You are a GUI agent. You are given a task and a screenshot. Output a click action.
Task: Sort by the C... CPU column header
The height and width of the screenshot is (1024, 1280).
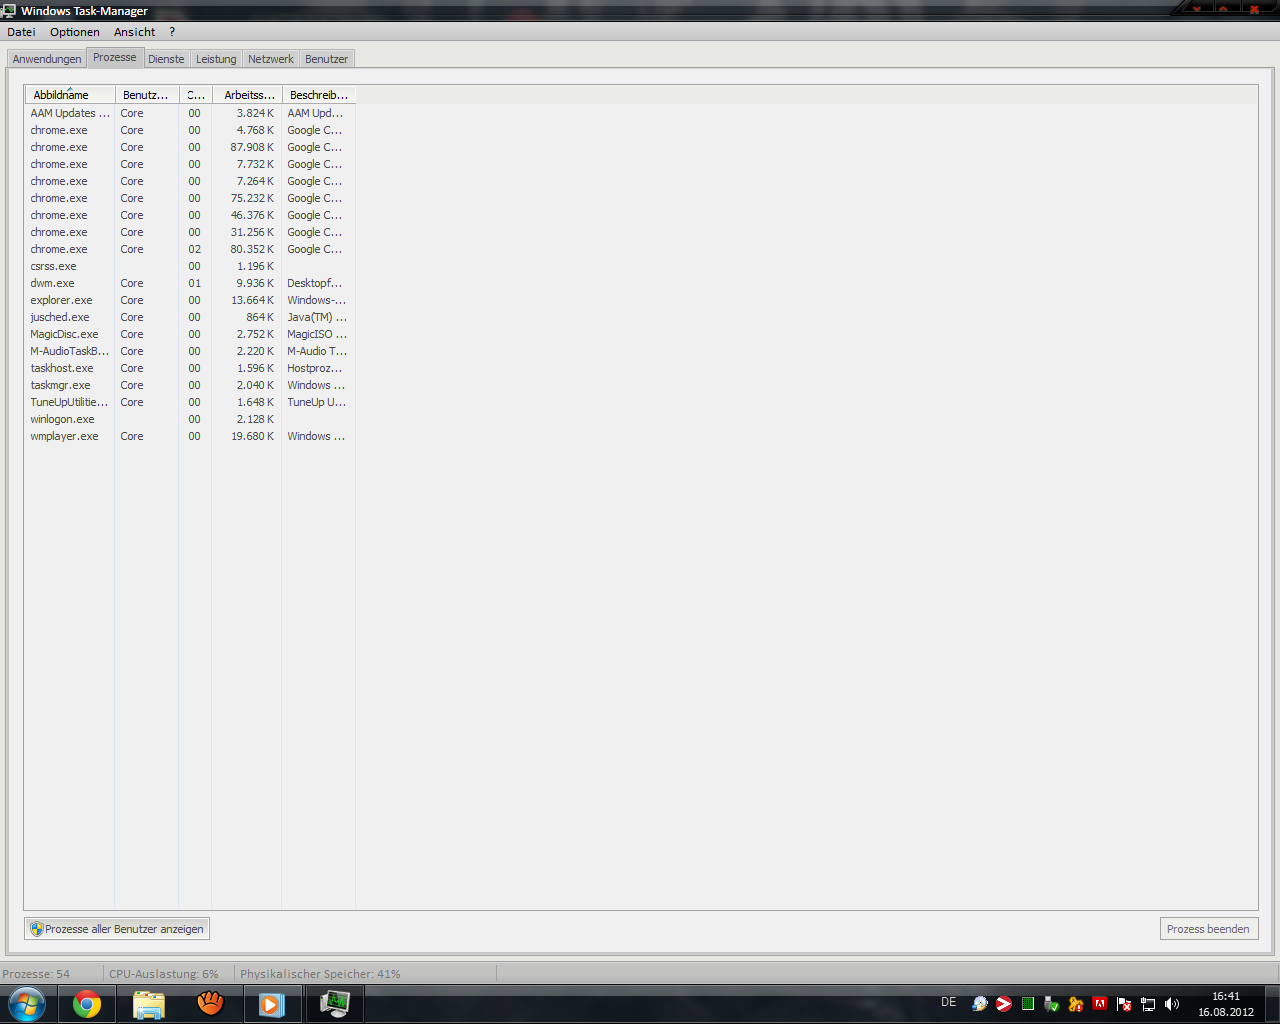tap(196, 95)
